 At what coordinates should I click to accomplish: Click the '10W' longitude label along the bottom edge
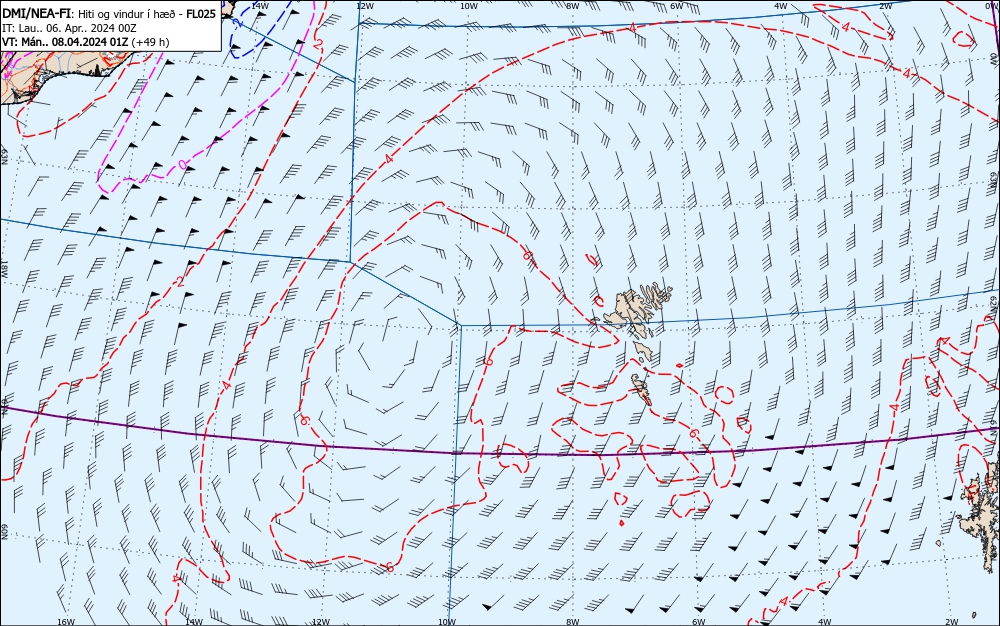pos(447,622)
